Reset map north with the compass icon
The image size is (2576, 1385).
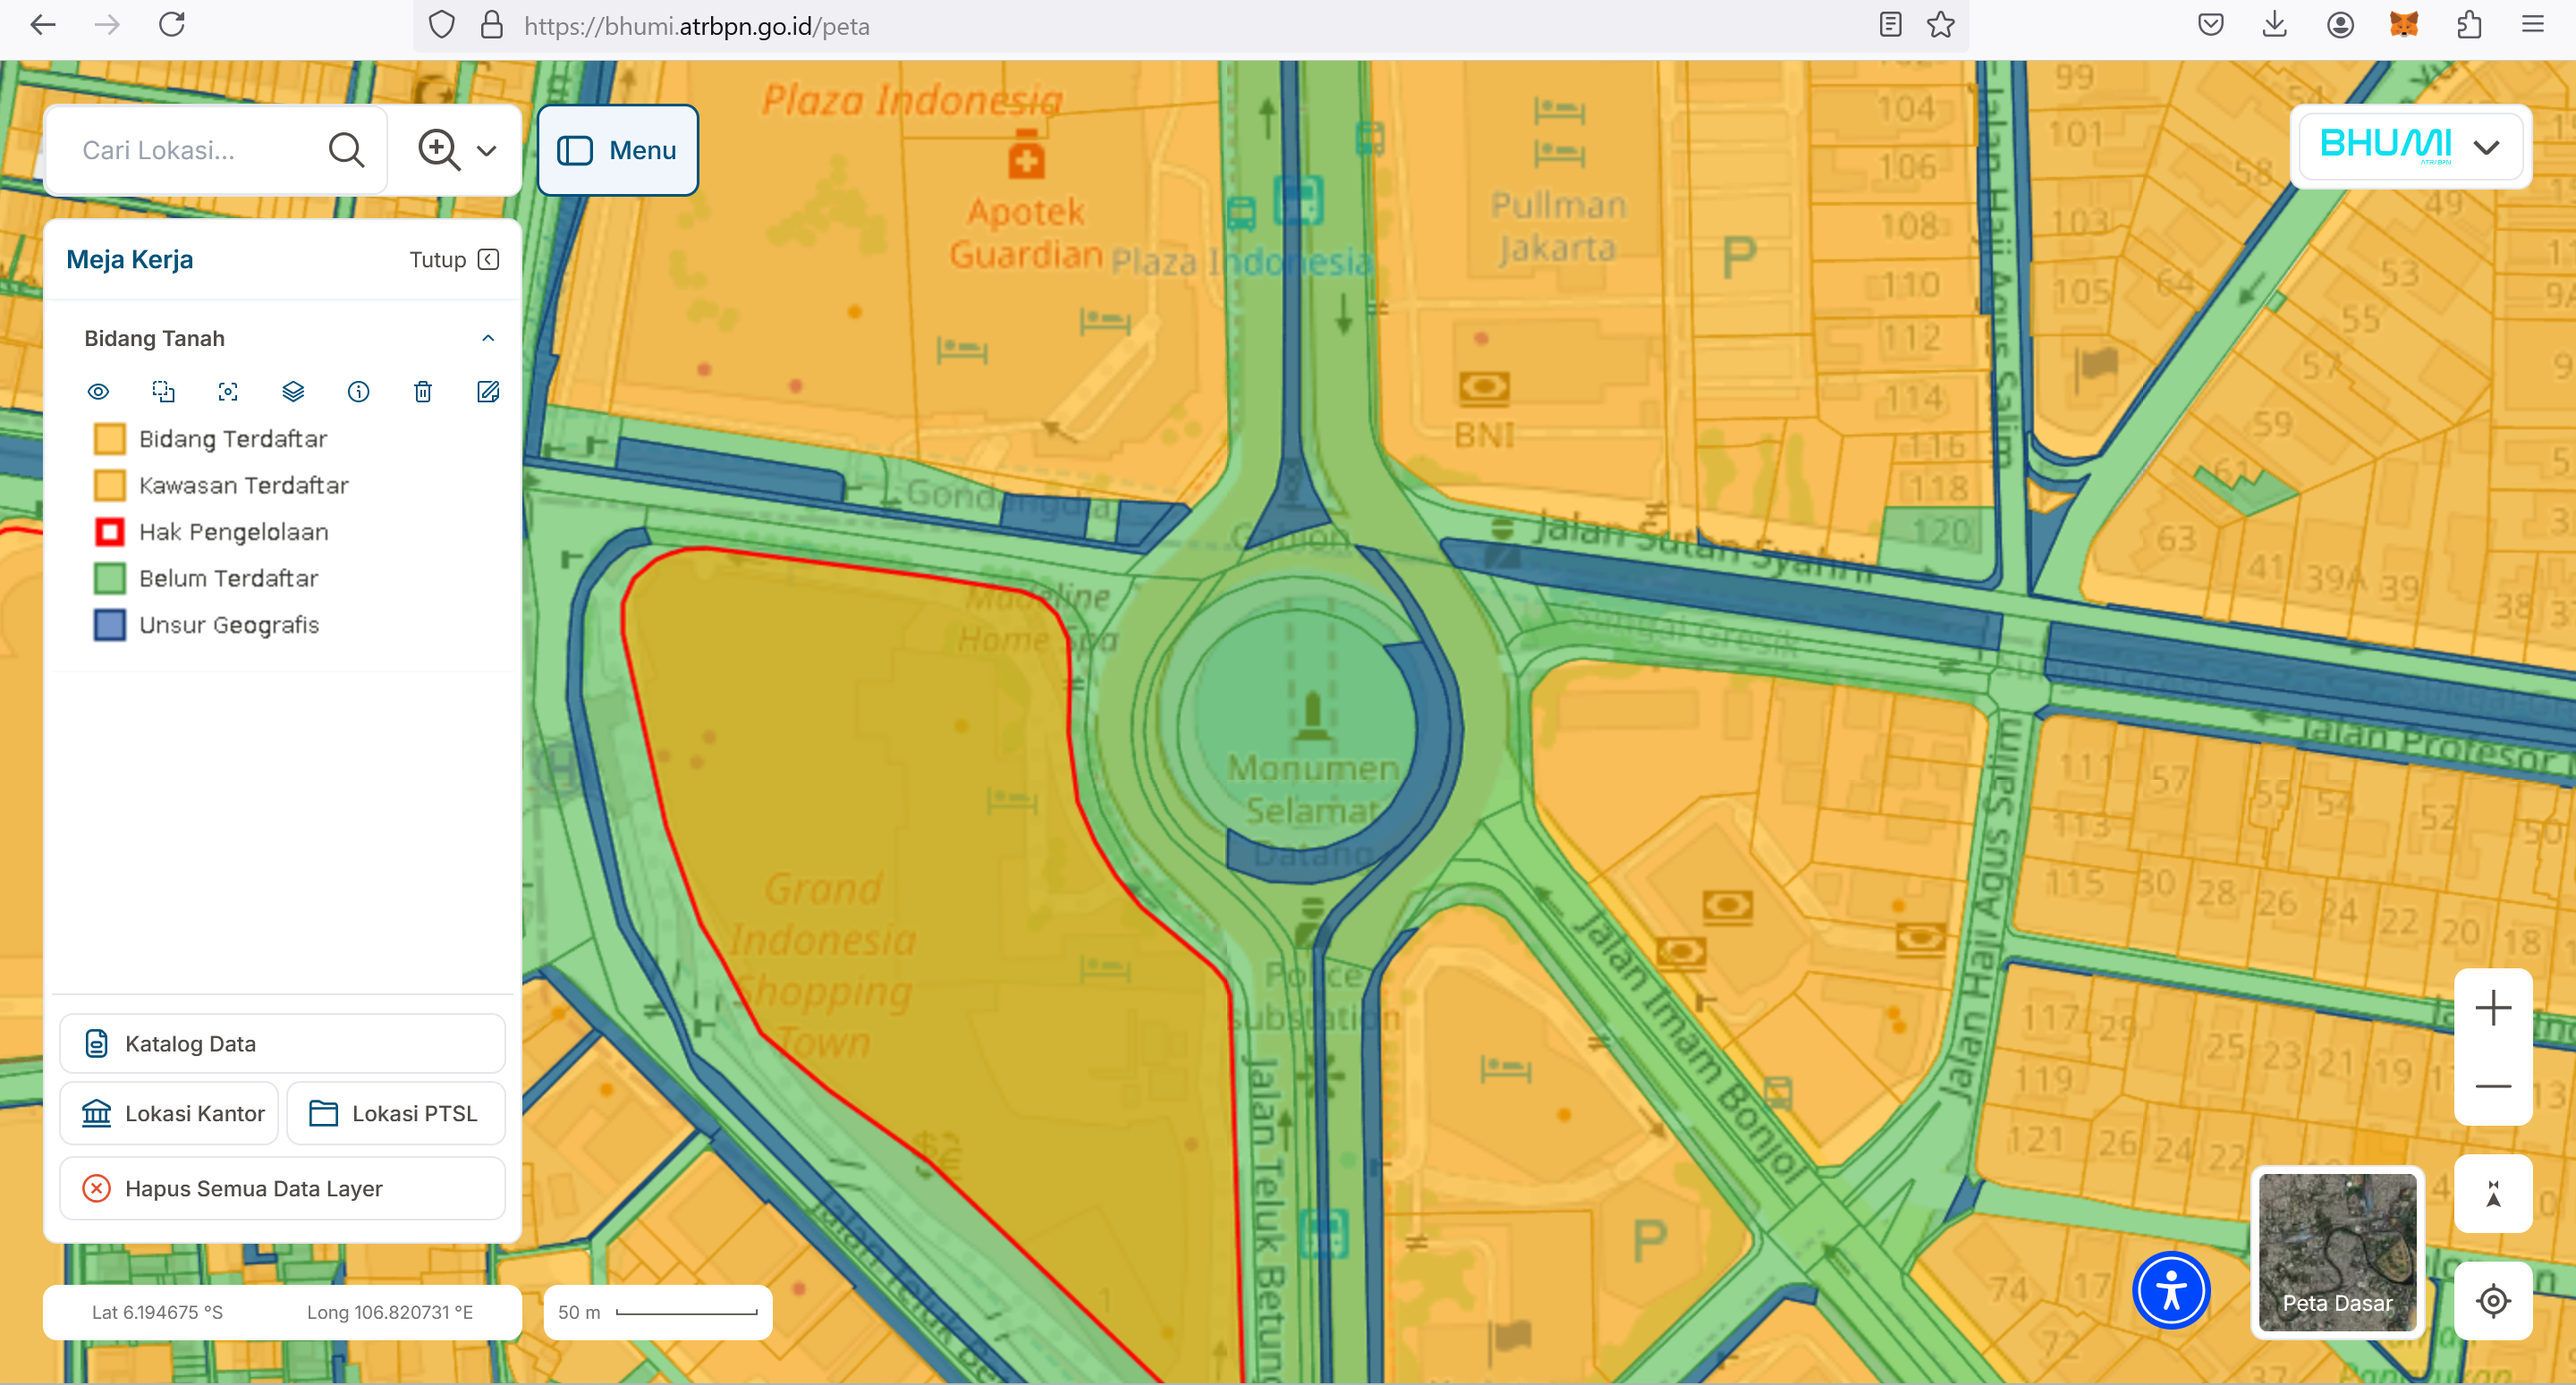click(2493, 1193)
